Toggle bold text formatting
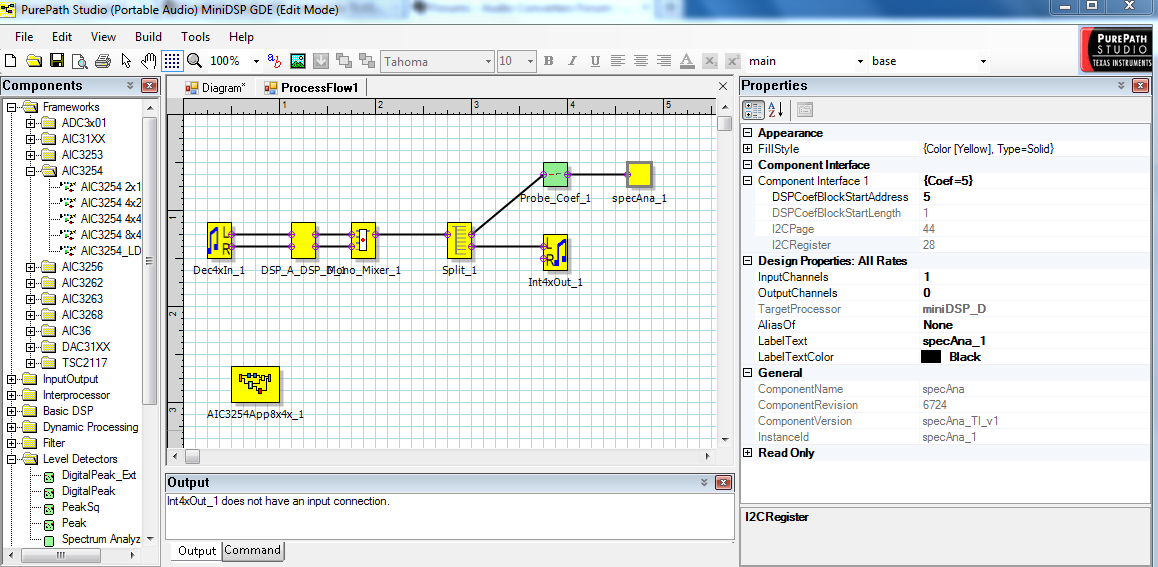 click(x=549, y=61)
